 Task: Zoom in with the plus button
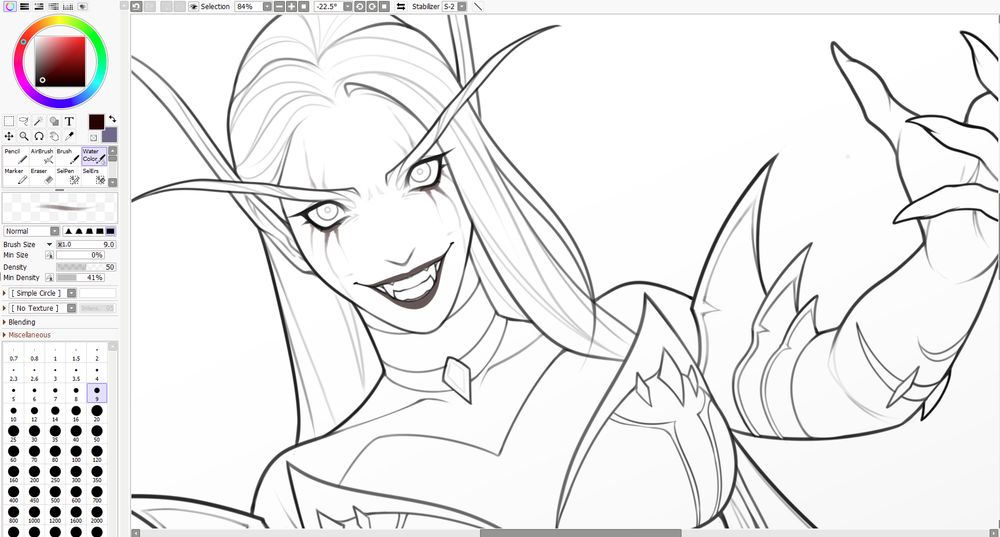[291, 6]
